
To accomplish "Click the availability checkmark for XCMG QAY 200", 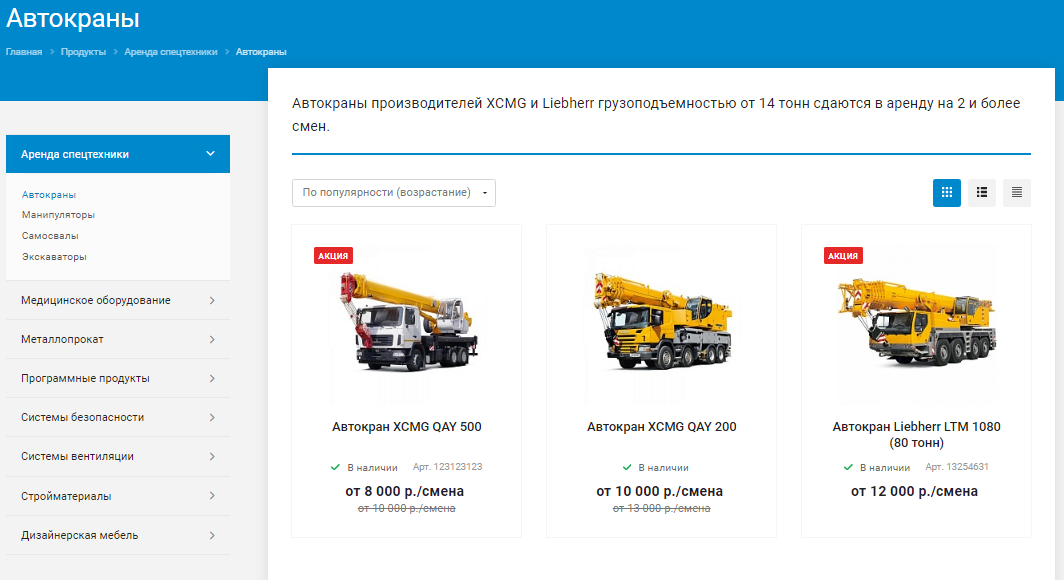I will 627,467.
